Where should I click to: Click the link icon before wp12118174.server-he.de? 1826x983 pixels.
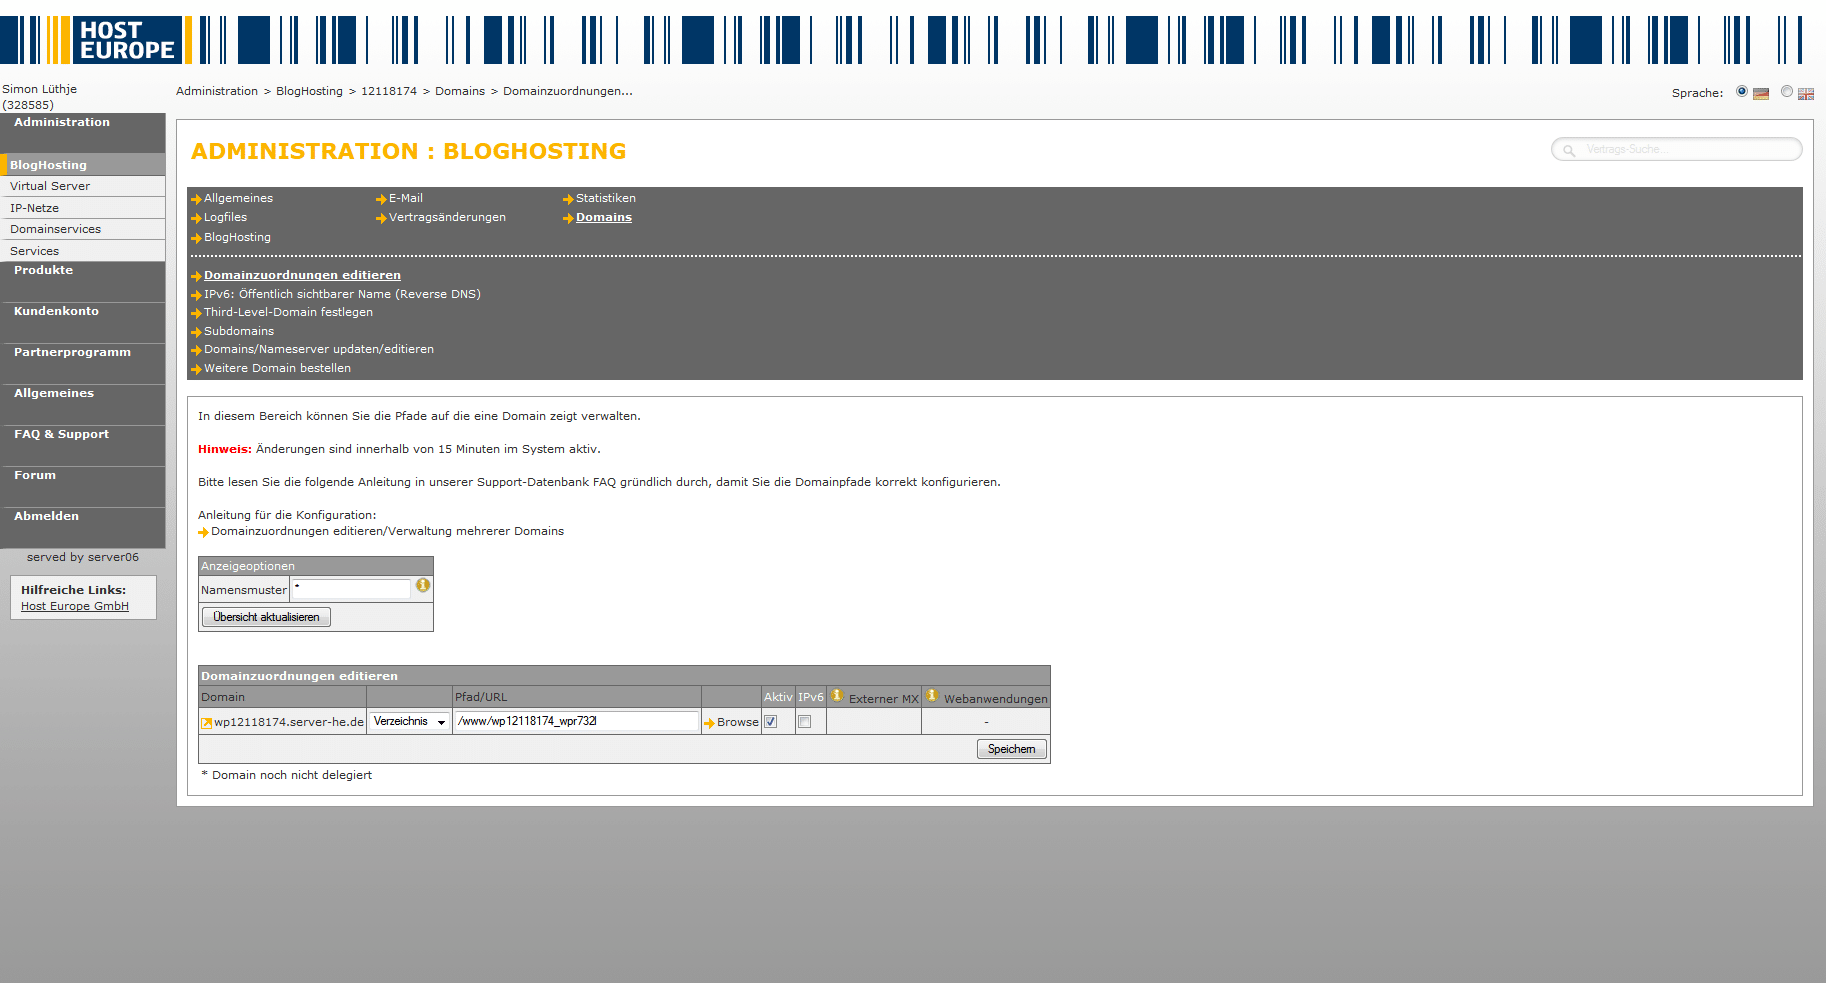[x=206, y=723]
